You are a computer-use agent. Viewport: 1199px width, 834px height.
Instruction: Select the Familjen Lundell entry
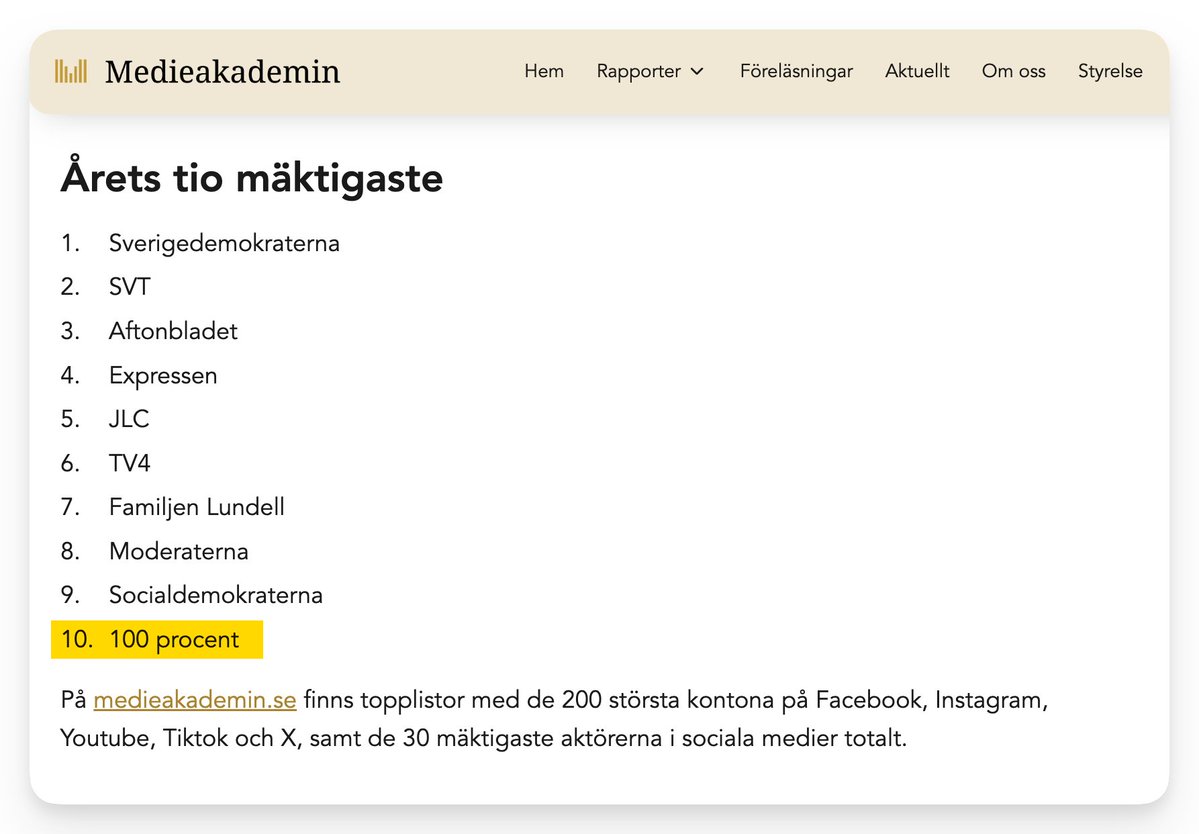pos(197,507)
